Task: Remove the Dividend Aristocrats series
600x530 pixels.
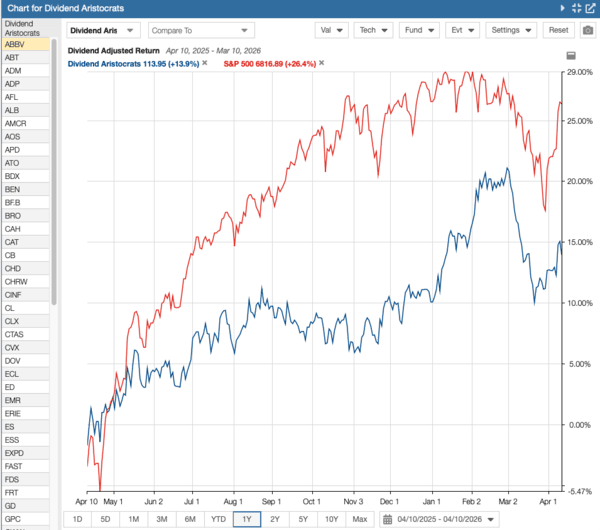Action: (x=205, y=63)
